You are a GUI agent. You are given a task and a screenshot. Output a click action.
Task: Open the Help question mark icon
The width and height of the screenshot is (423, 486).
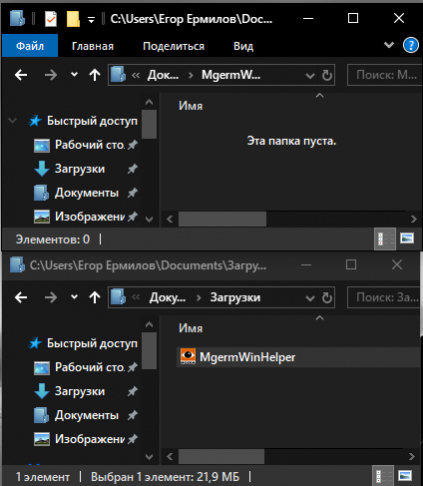click(x=411, y=45)
